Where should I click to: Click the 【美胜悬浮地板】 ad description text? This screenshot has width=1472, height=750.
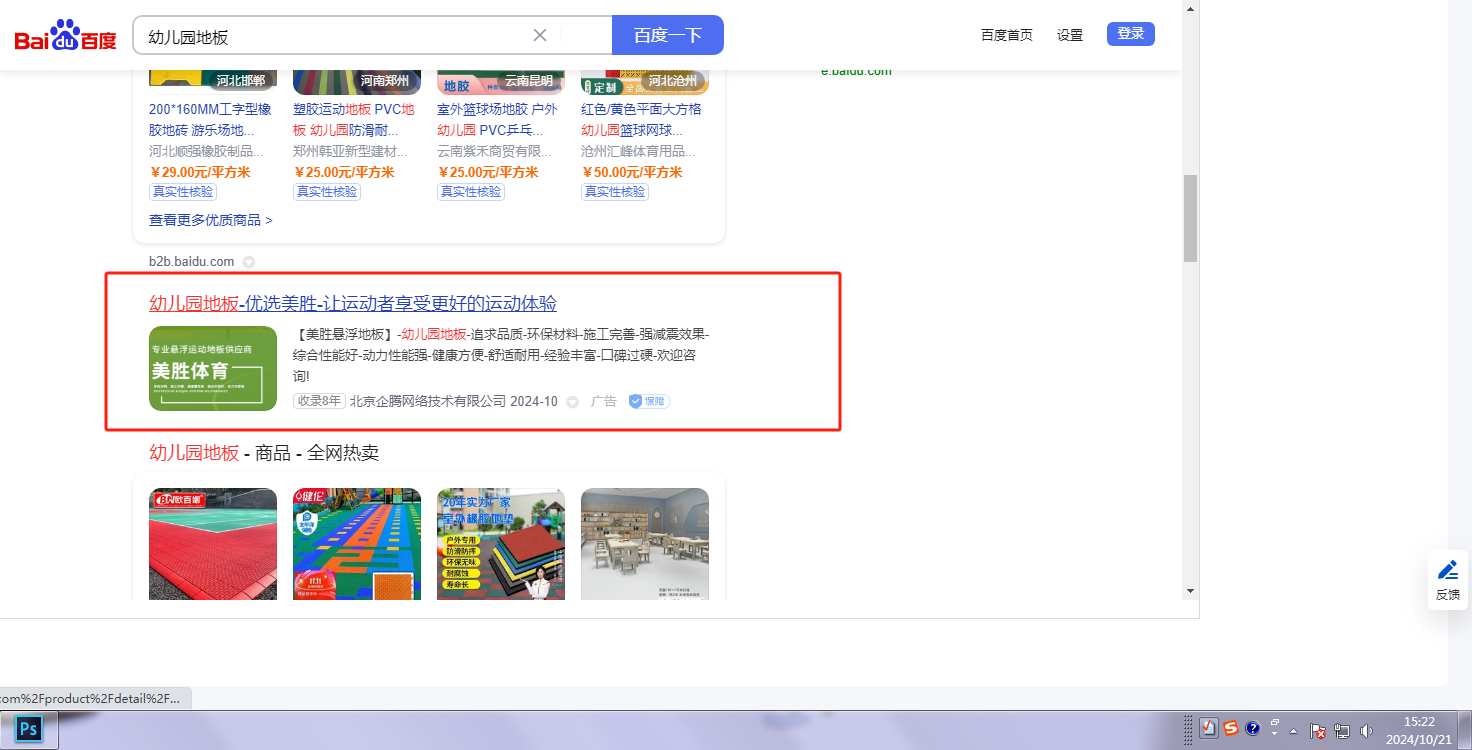coord(501,355)
